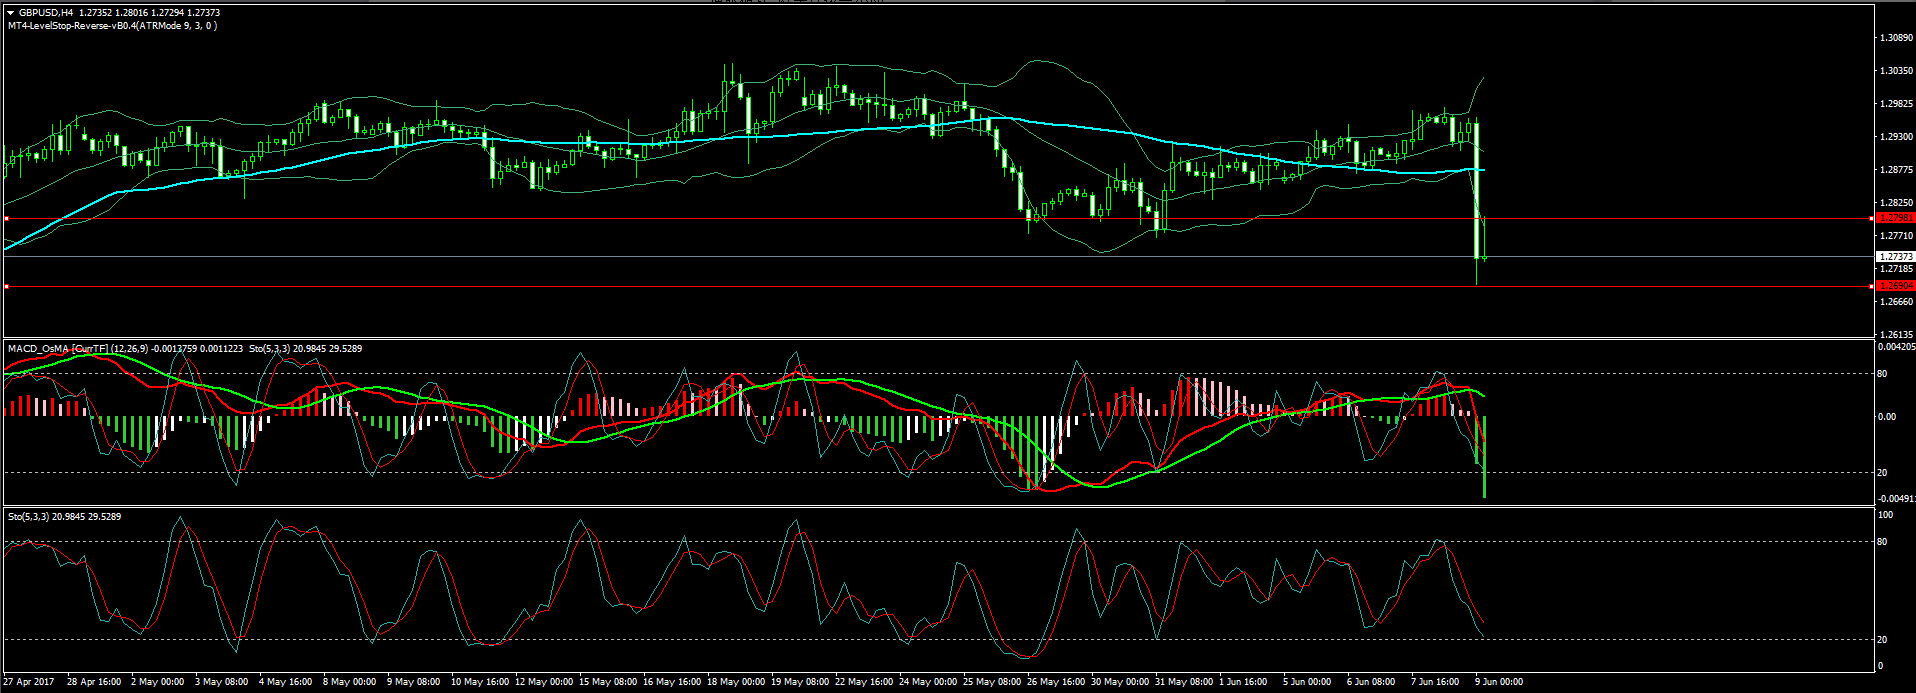The width and height of the screenshot is (1916, 693).
Task: Click the Sto(5,3,3) label in bottom subwindow
Action: tap(28, 517)
